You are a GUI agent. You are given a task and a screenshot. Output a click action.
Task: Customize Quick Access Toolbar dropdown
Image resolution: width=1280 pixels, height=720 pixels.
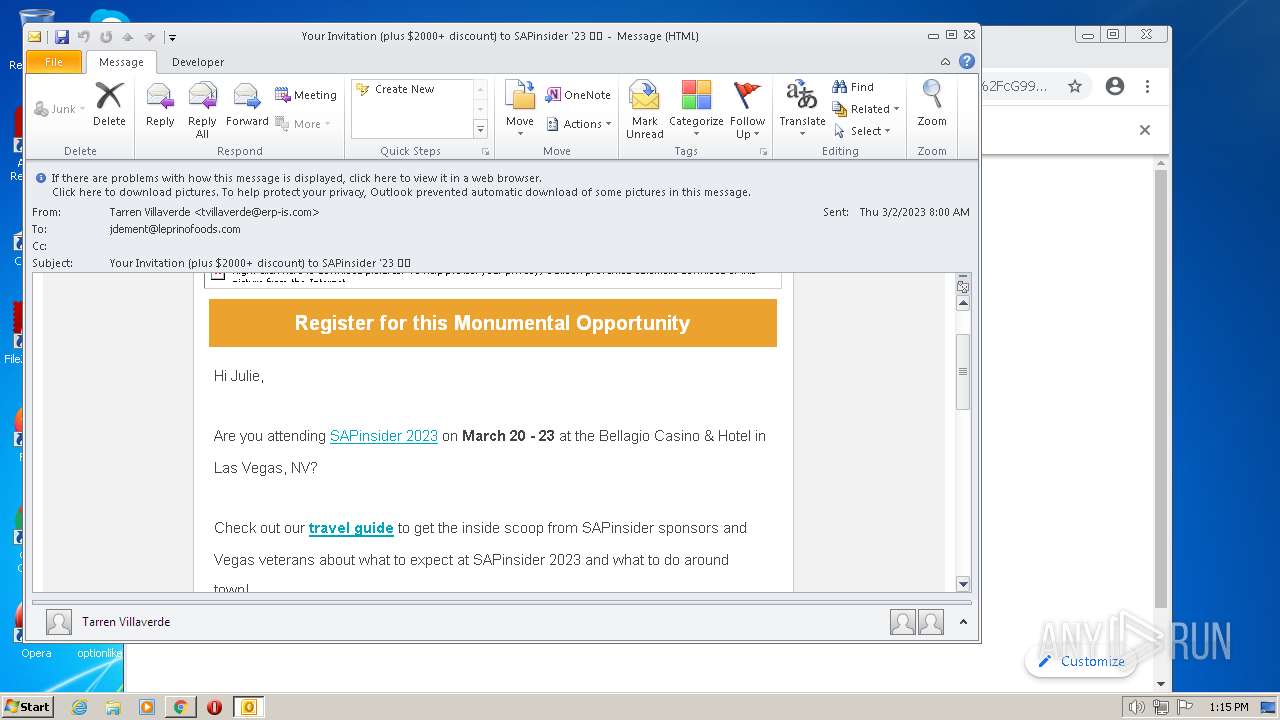(x=172, y=37)
